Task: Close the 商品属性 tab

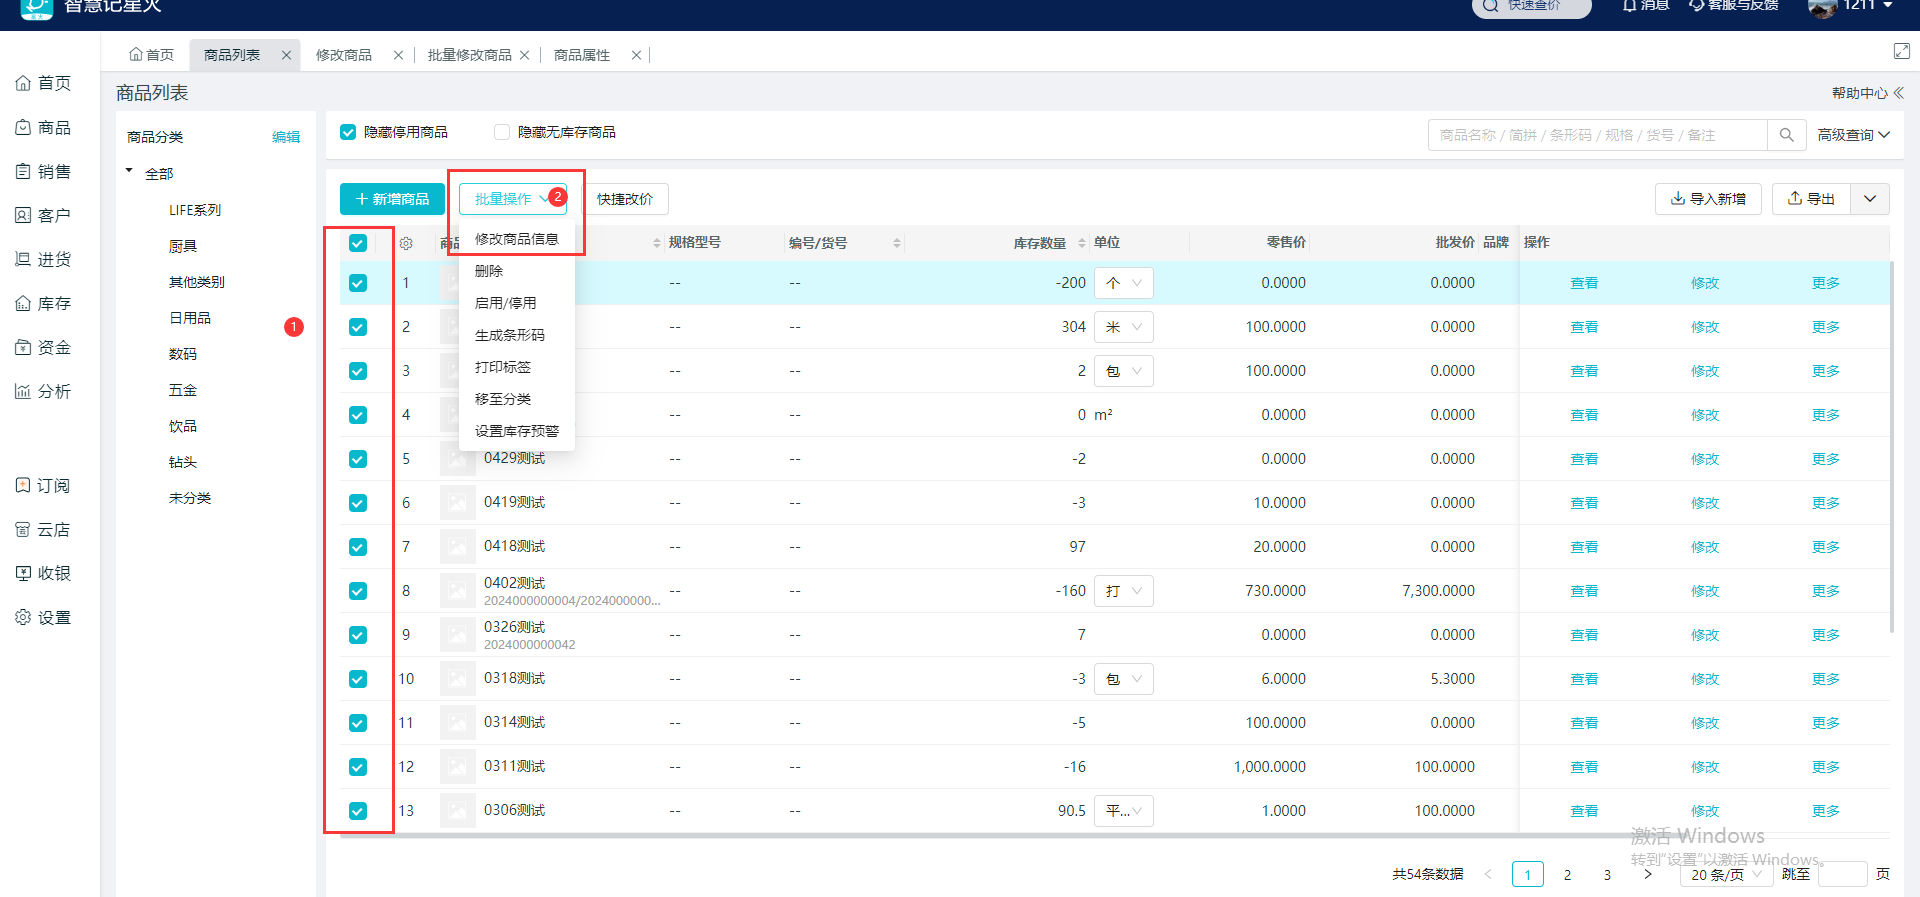Action: click(x=636, y=55)
